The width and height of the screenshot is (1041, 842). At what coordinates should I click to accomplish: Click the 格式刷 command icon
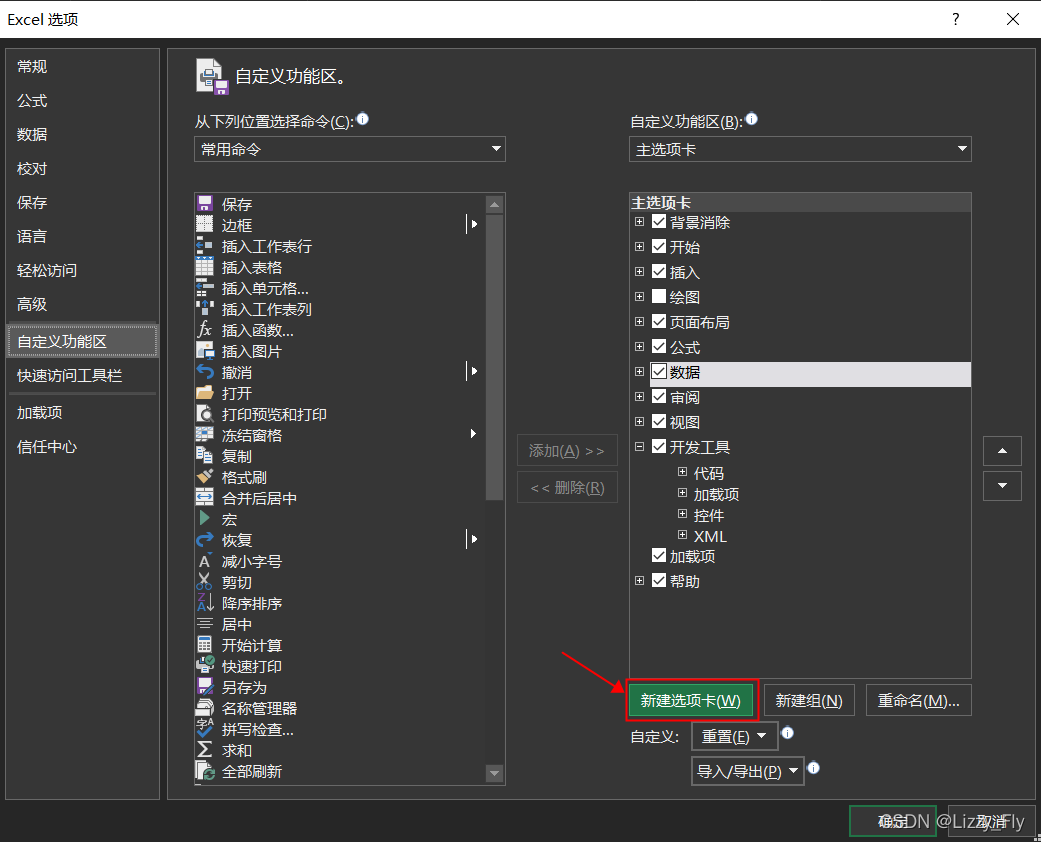(x=207, y=476)
